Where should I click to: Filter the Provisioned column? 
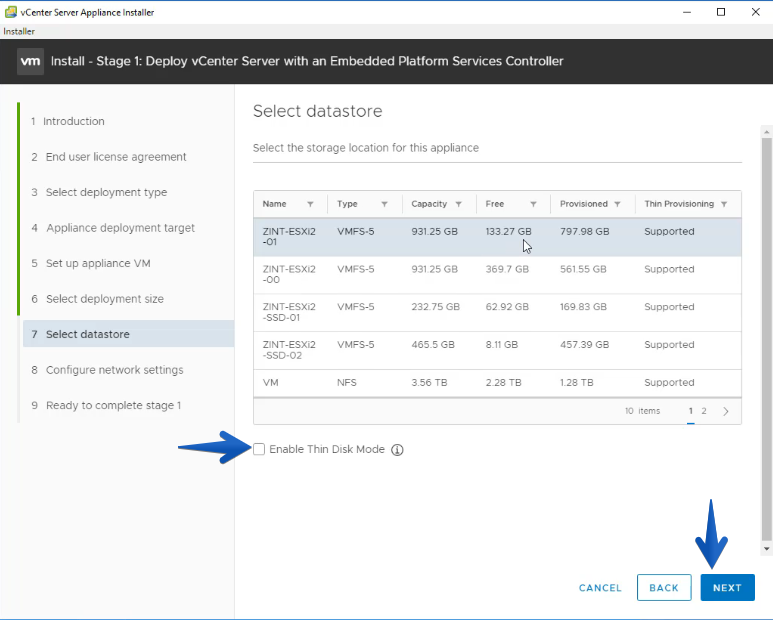coord(617,204)
